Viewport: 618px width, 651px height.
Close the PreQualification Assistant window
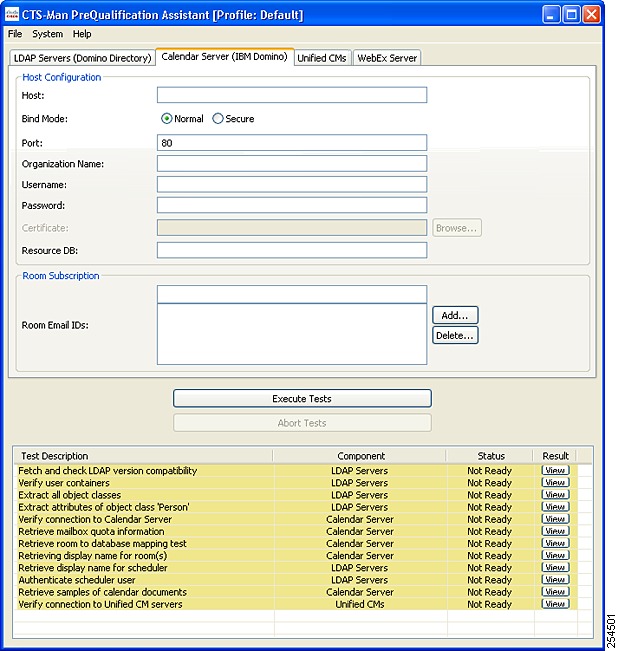591,15
